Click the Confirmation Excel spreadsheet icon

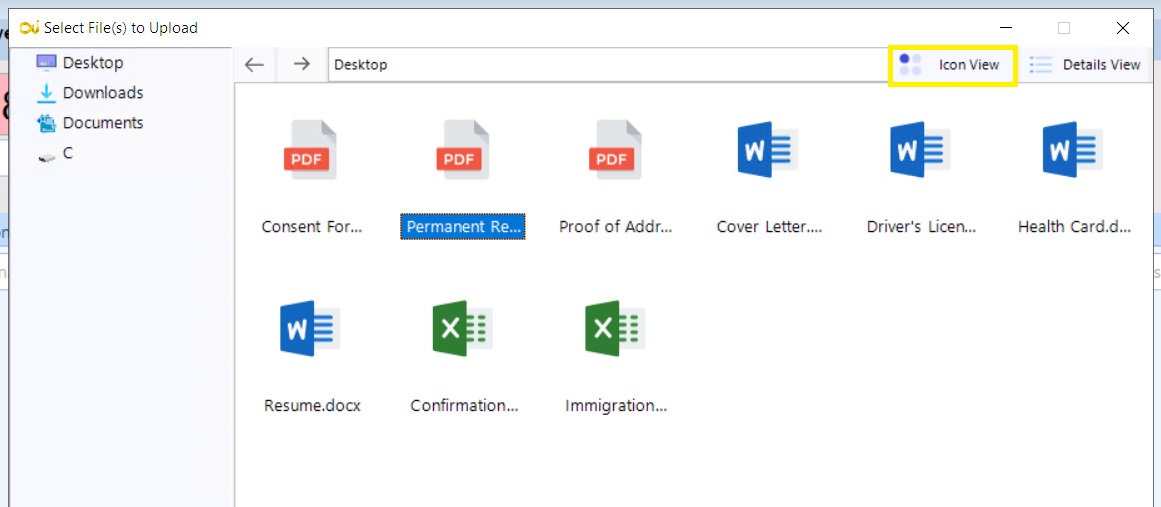(463, 329)
